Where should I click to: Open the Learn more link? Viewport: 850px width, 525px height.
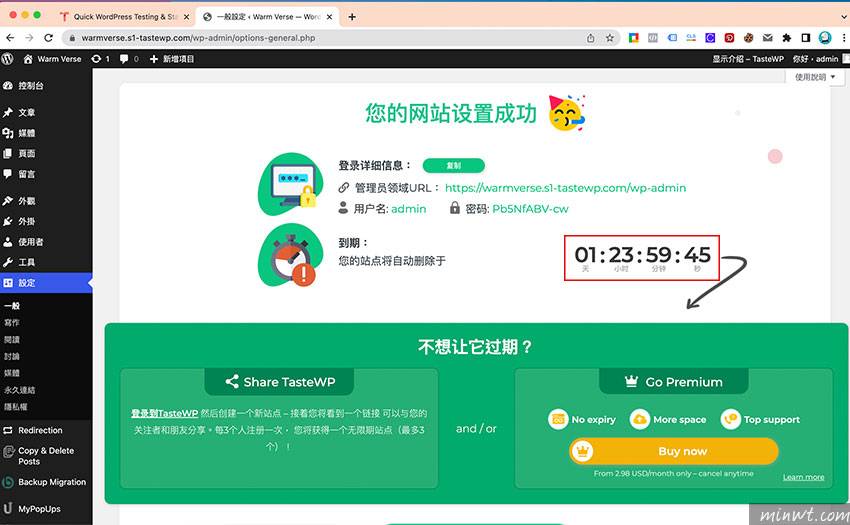(x=803, y=477)
